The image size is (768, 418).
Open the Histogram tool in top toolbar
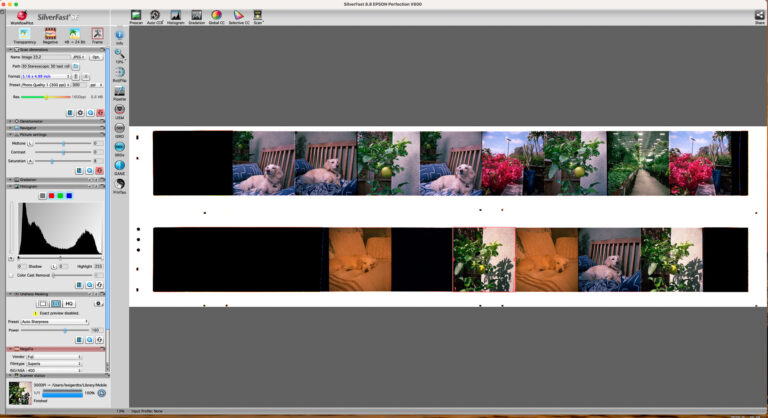(175, 15)
